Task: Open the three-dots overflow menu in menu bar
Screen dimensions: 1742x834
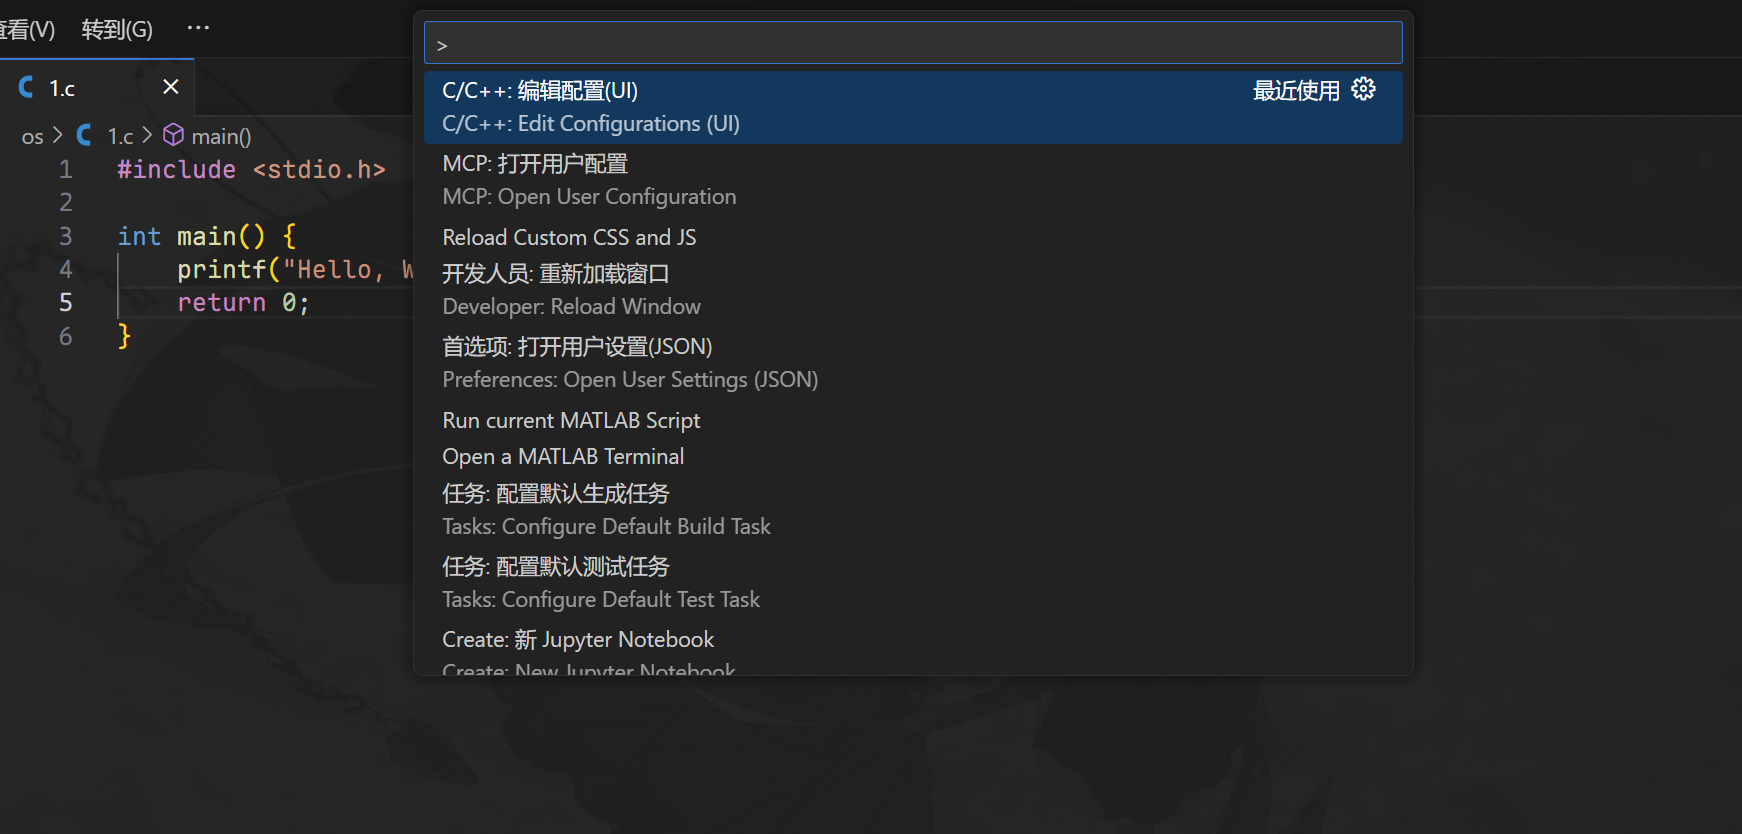Action: tap(198, 28)
